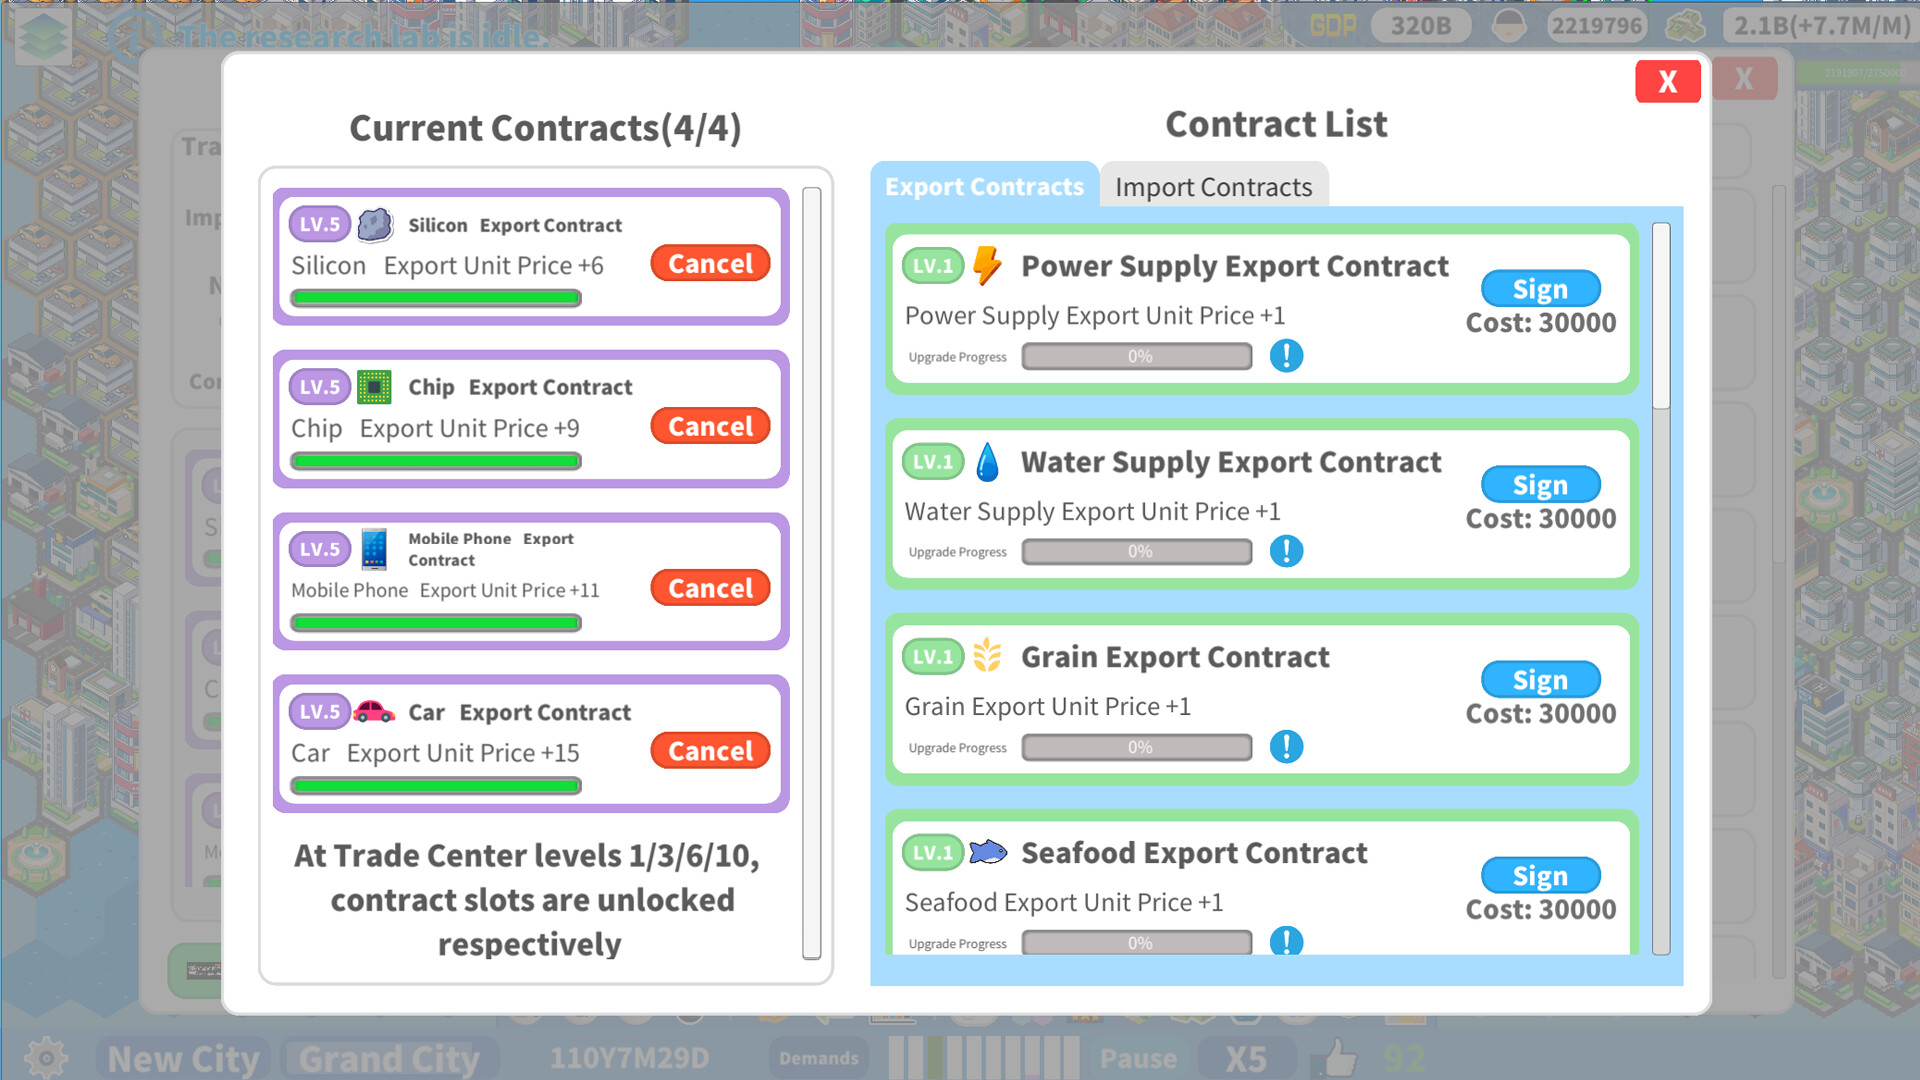Cancel the Car Export Contract

tap(710, 751)
